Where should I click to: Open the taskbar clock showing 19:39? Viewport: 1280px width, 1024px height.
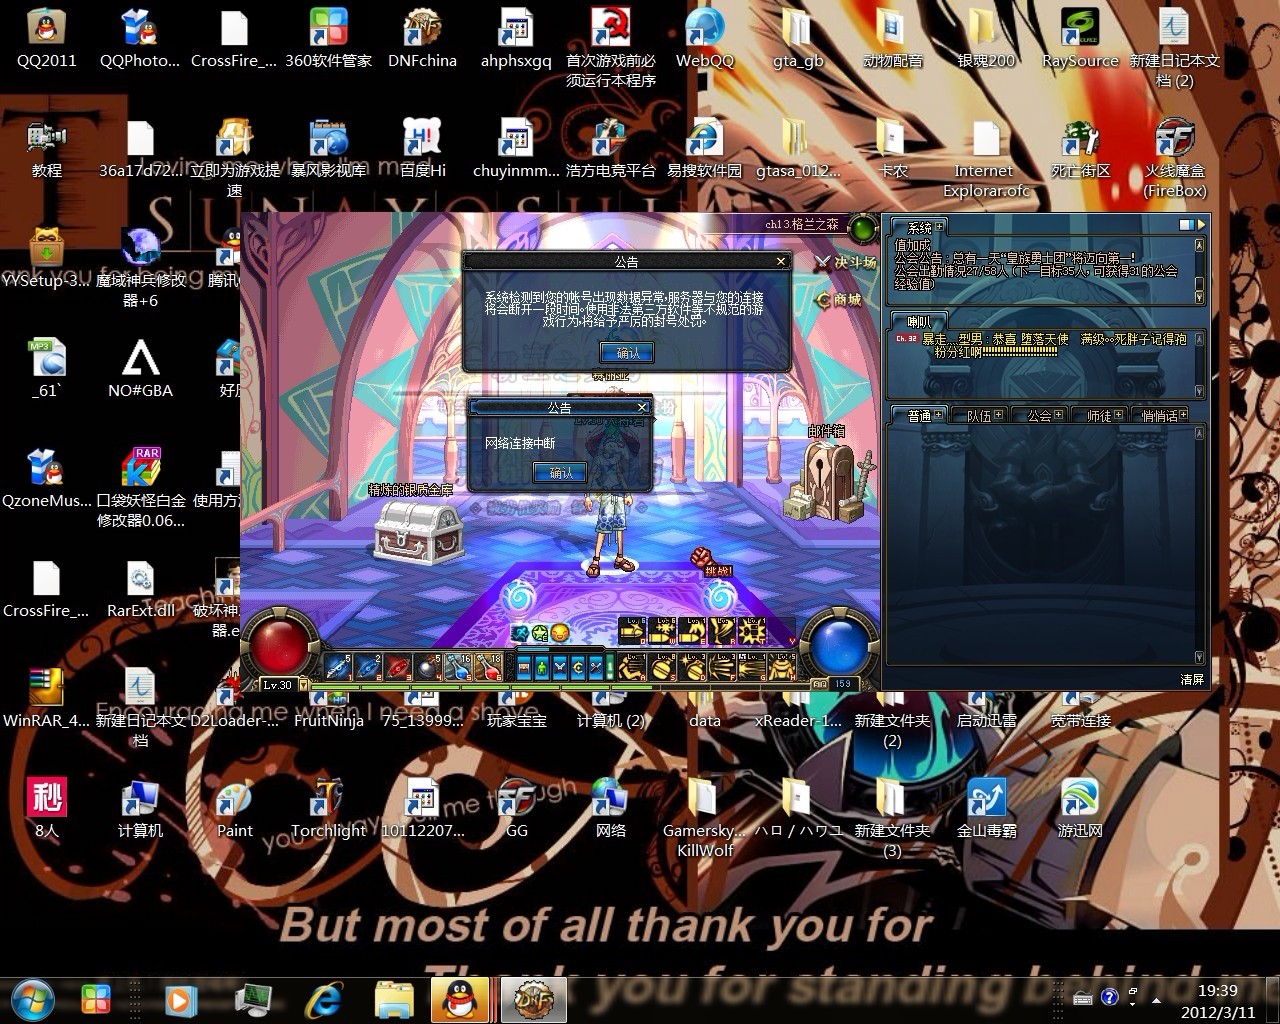(1217, 1000)
